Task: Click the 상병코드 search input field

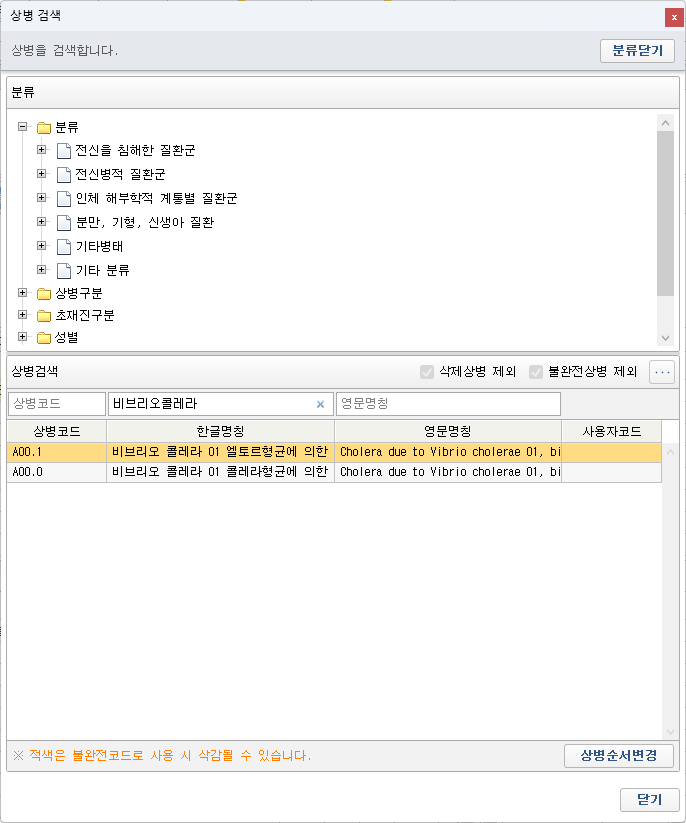Action: pyautogui.click(x=56, y=404)
